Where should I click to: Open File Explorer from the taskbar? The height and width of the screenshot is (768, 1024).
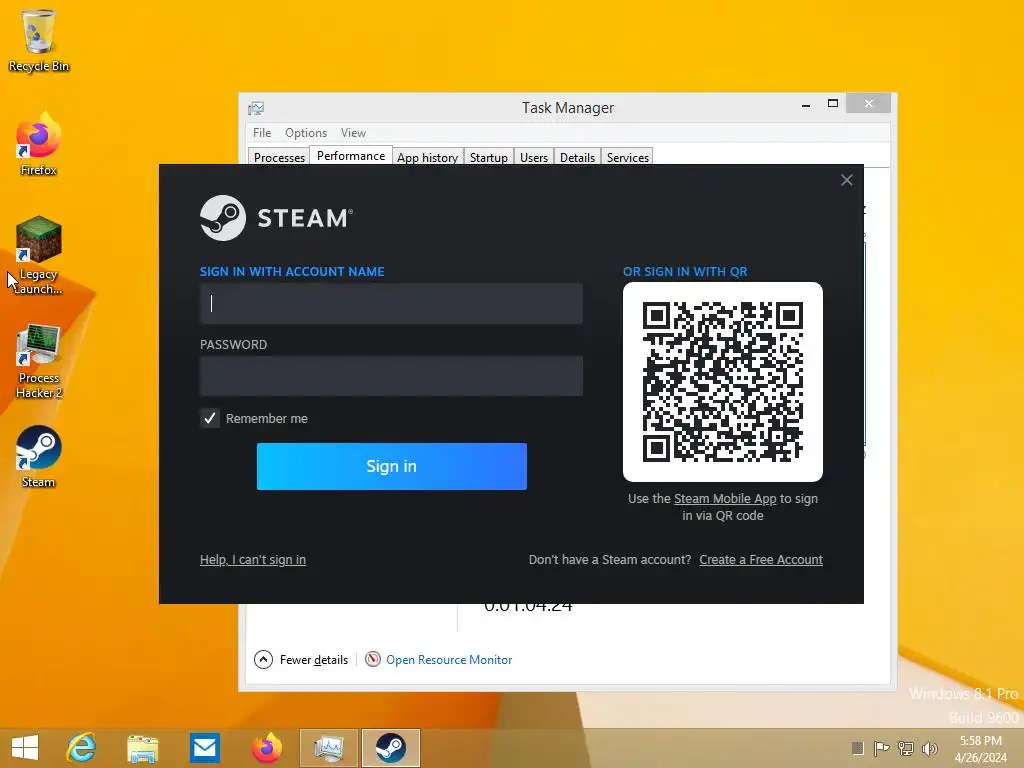pos(142,748)
